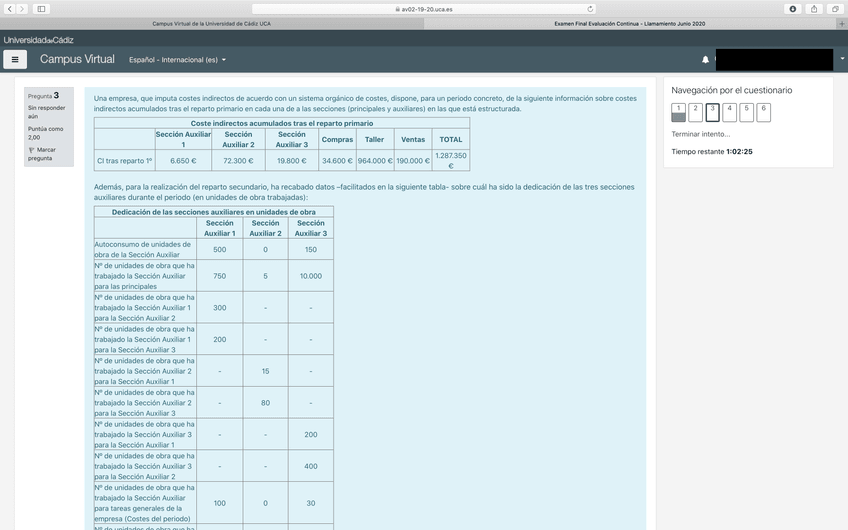The height and width of the screenshot is (530, 848).
Task: Switch to Campus Virtual de la Universidad de Cádiz tab
Action: (x=211, y=24)
